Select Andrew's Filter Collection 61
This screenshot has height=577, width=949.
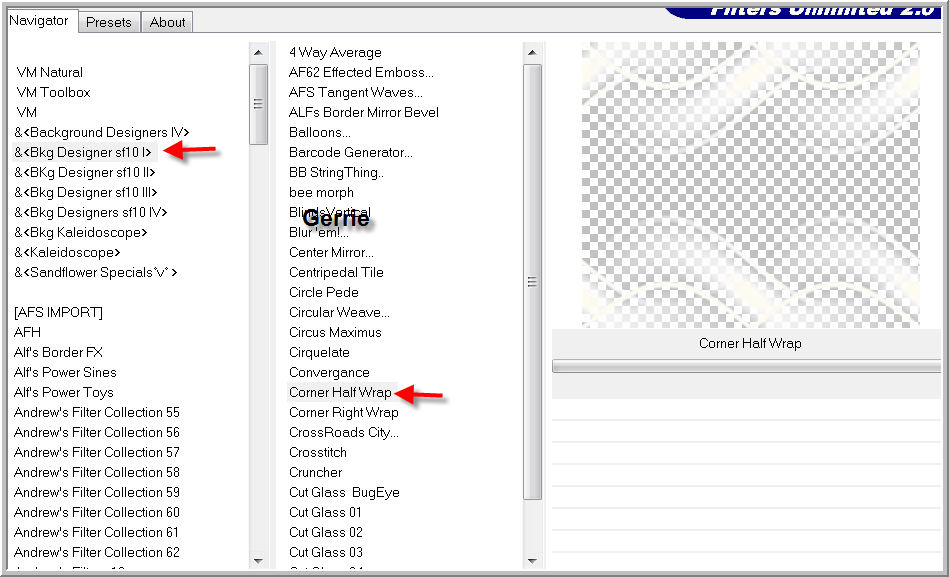click(x=97, y=532)
